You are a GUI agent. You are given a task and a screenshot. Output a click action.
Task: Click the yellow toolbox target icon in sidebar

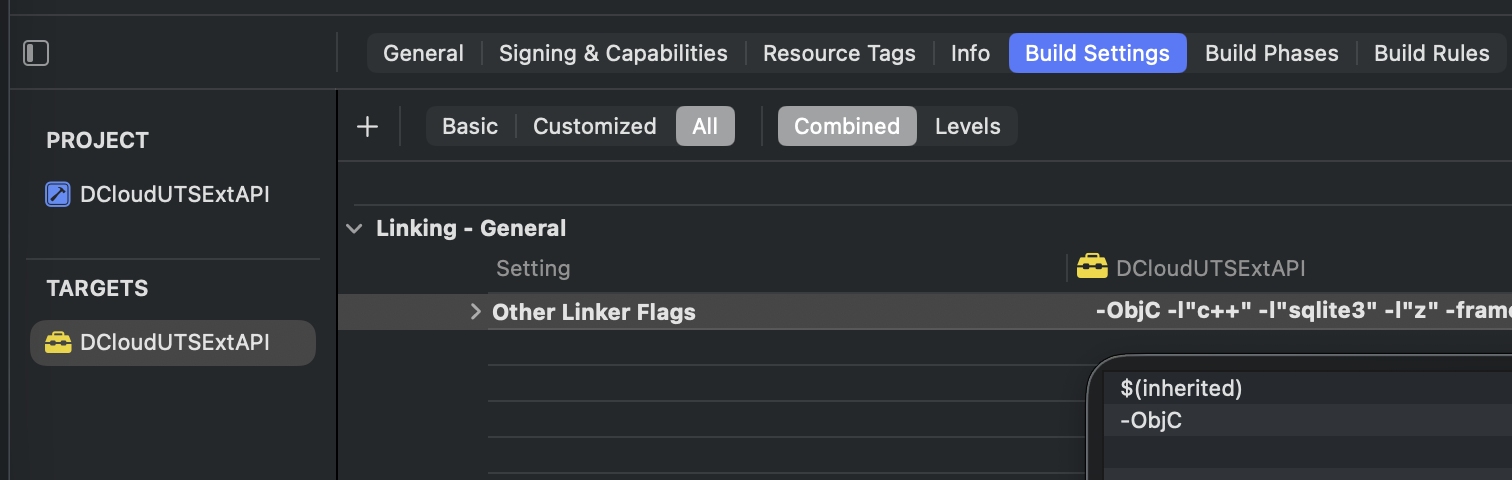click(58, 343)
